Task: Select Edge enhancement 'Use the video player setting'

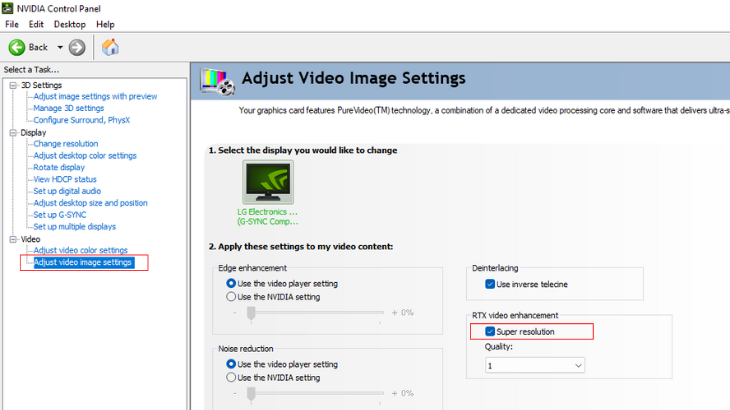Action: pos(231,283)
